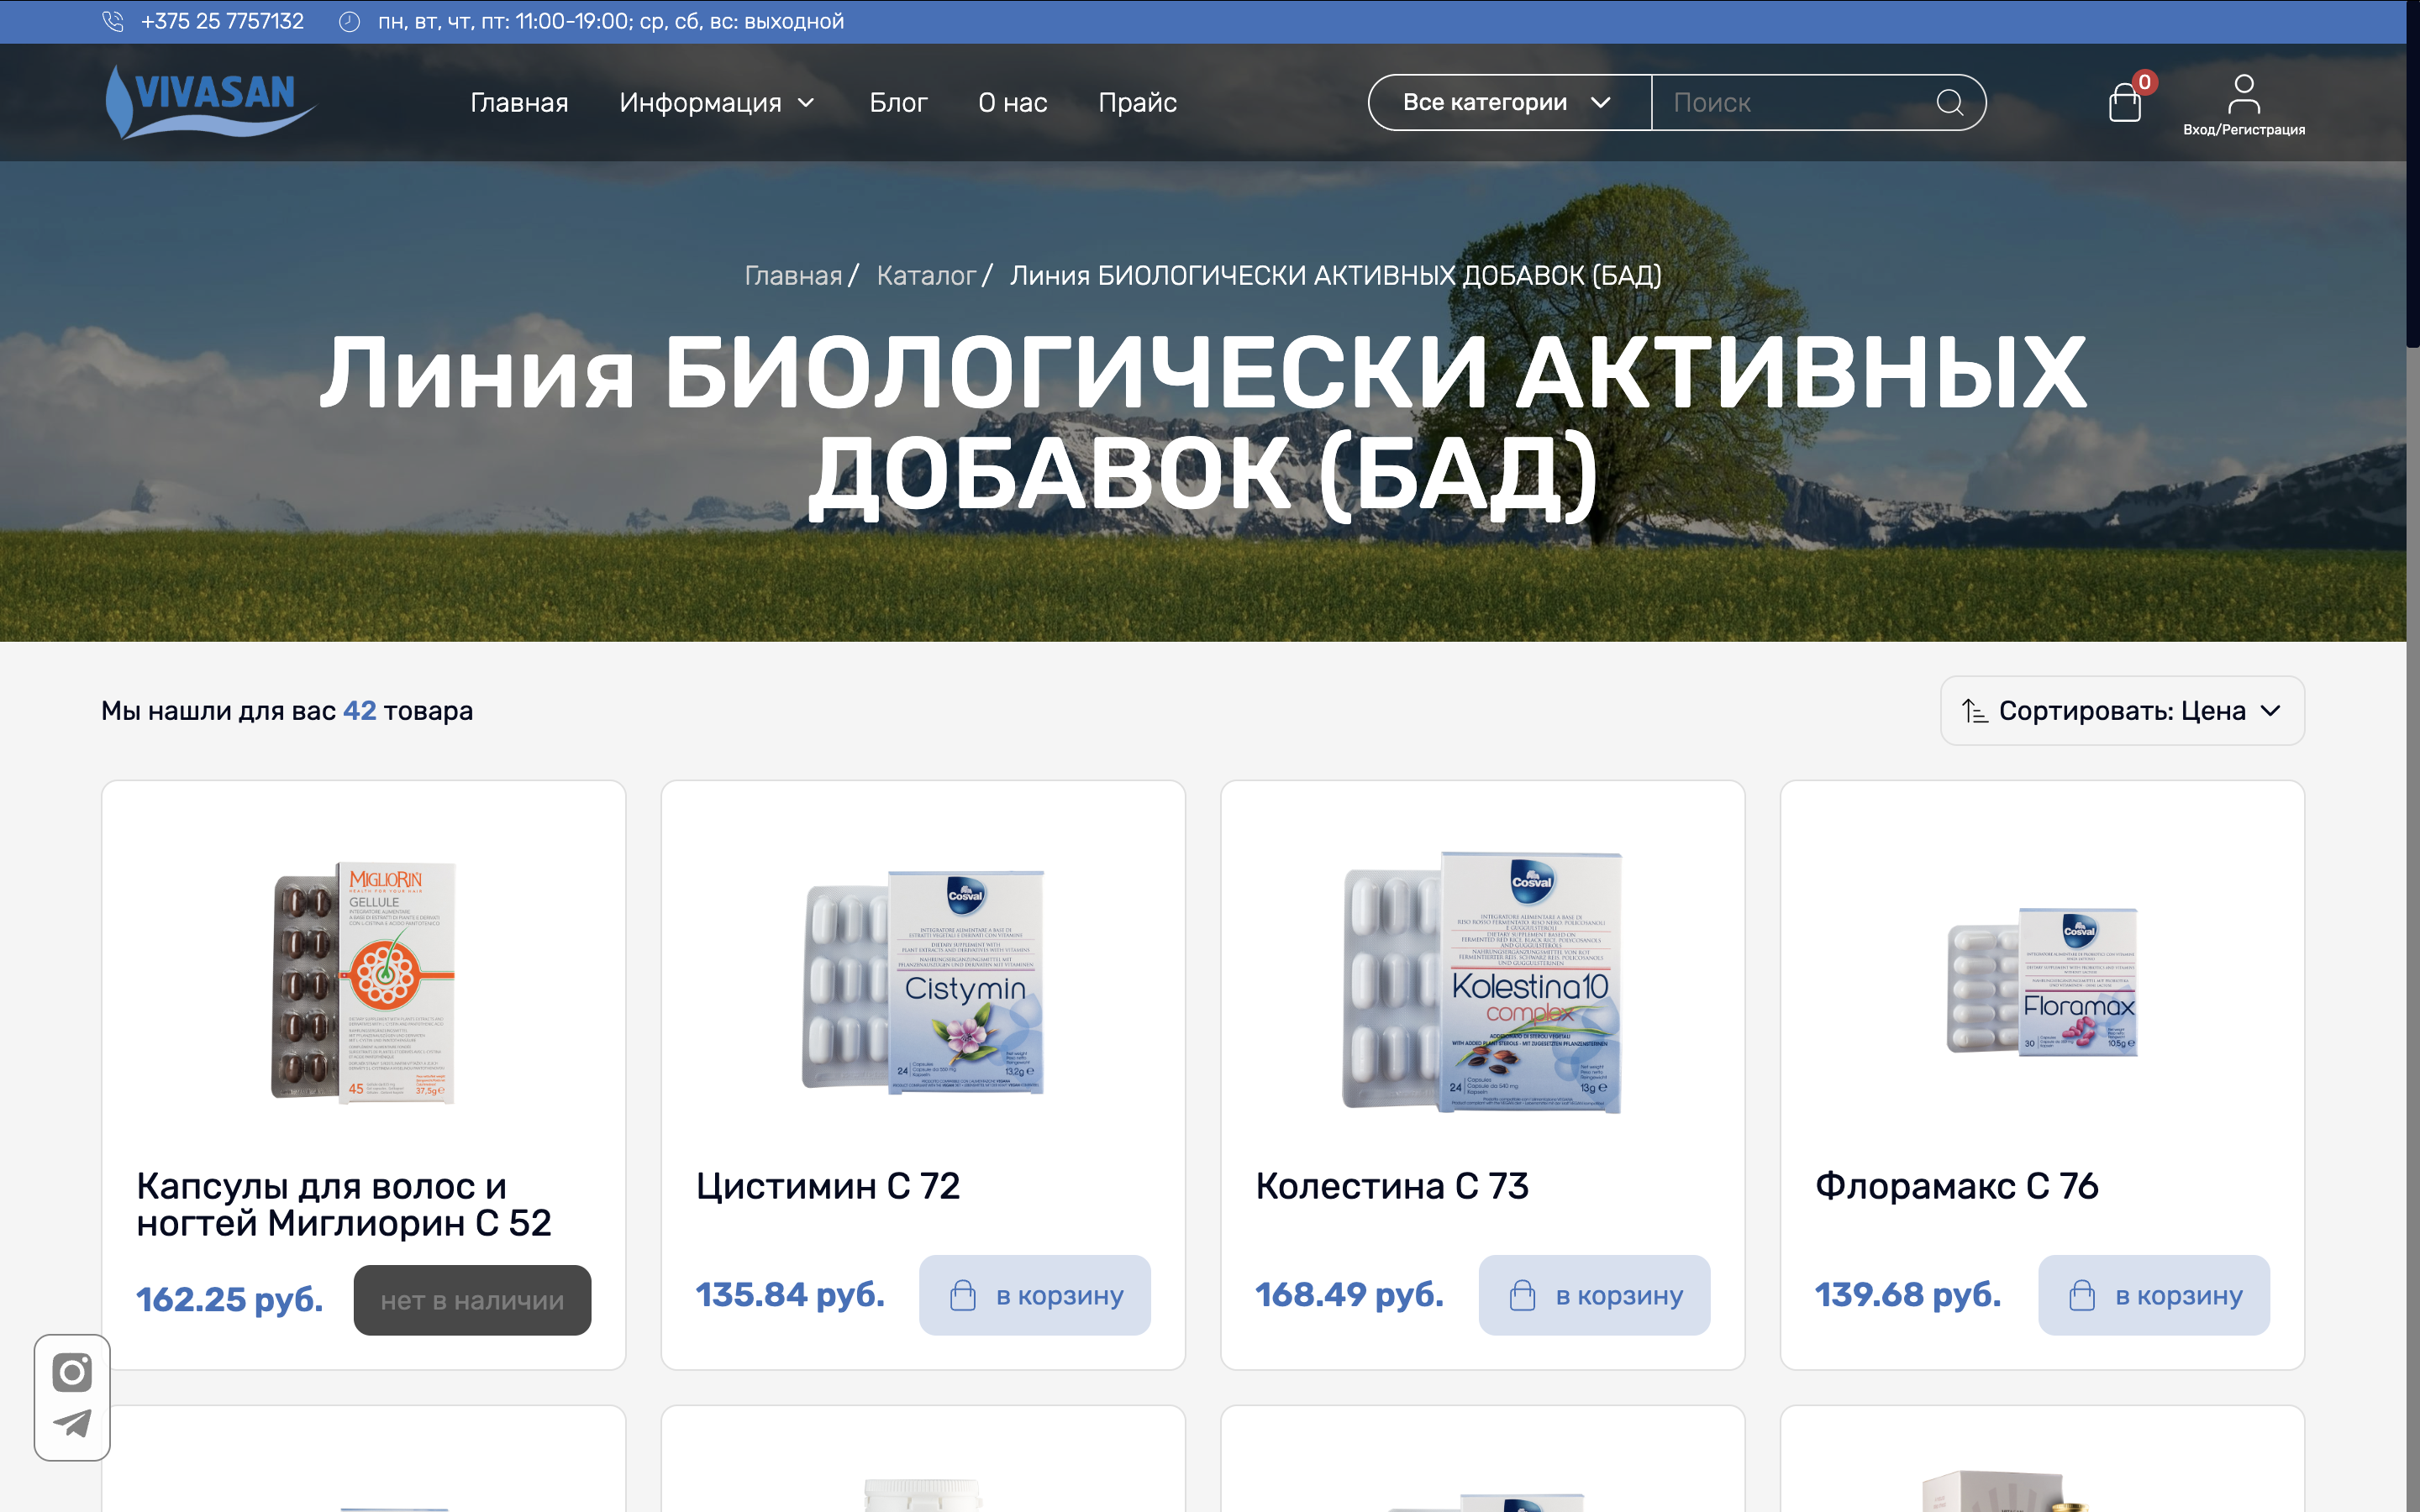Go to Главная in the navigation
The image size is (2420, 1512).
click(x=519, y=102)
